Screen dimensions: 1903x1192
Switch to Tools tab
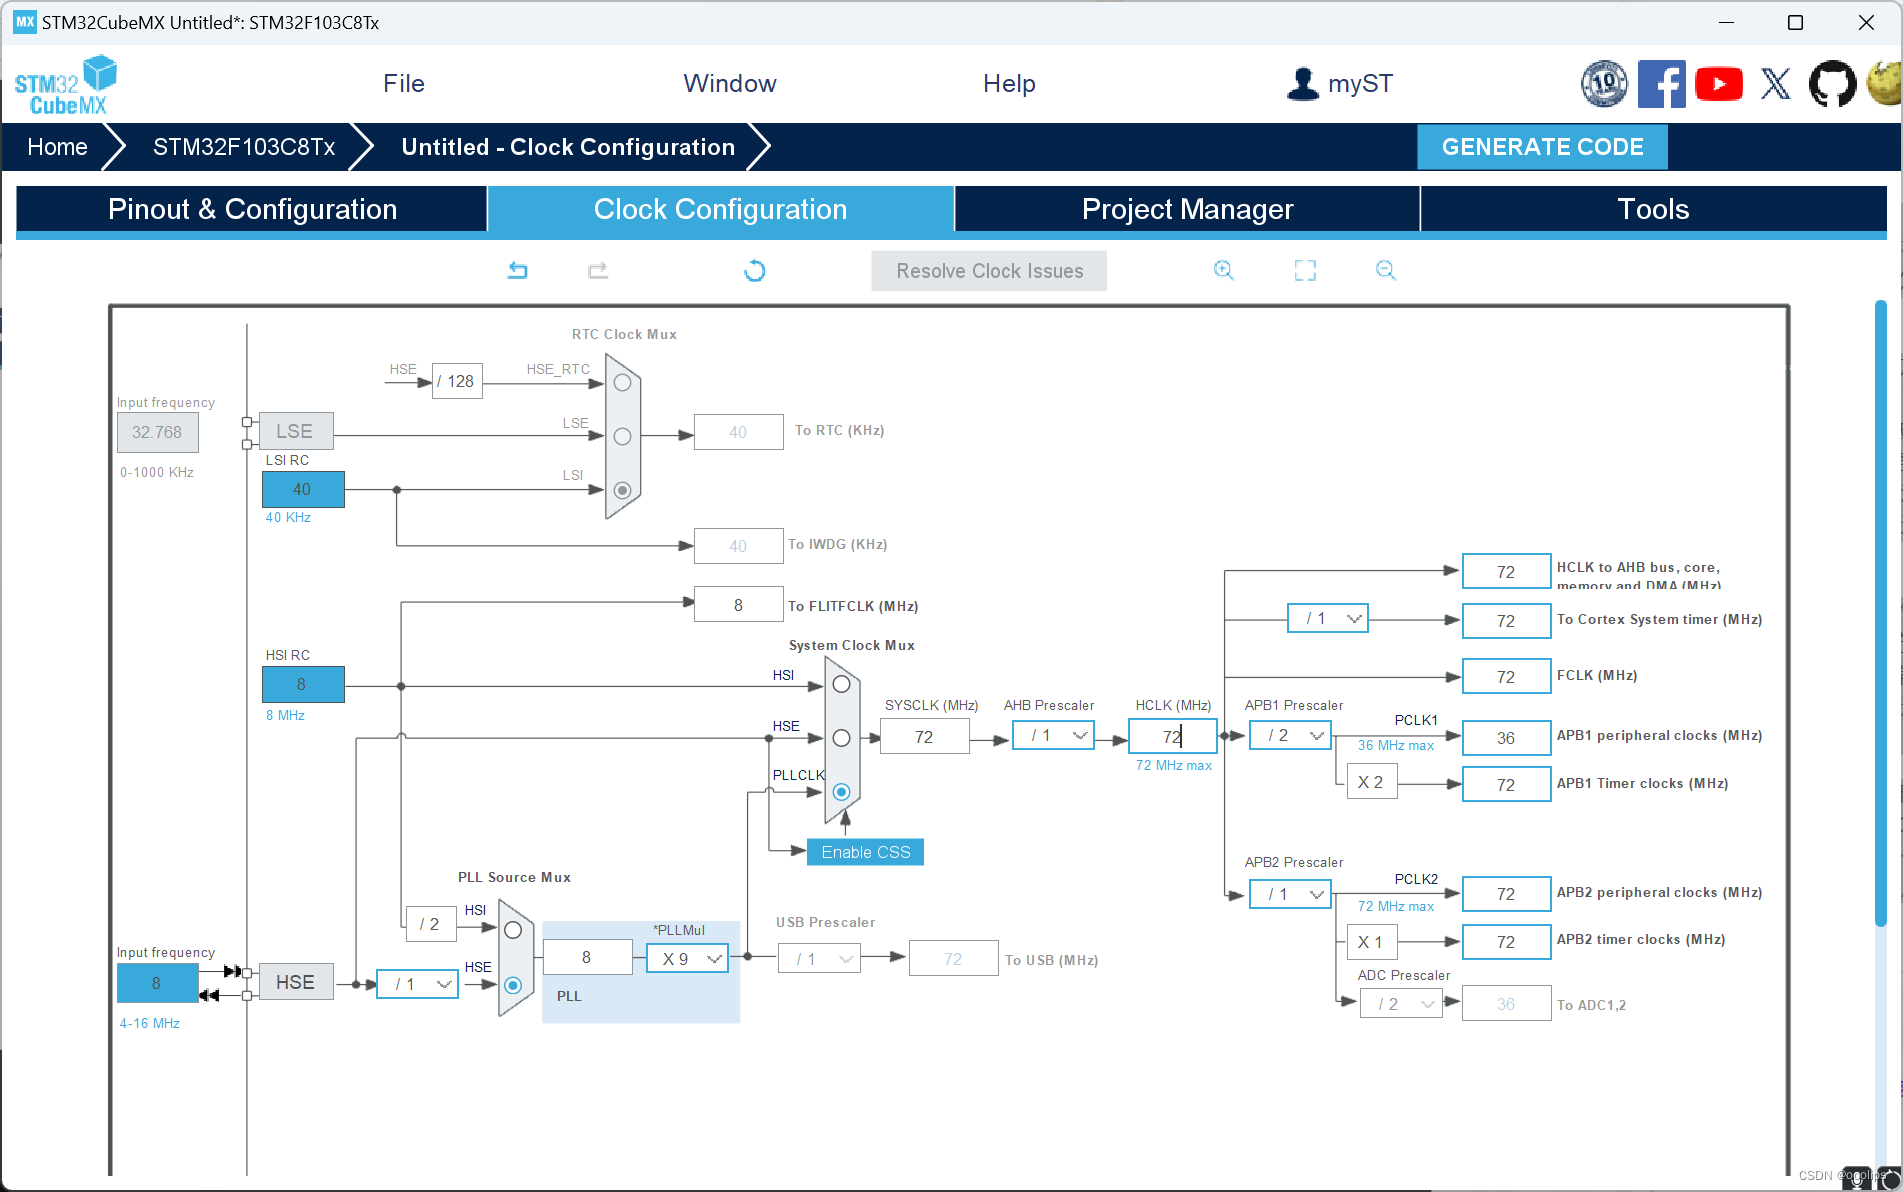[1653, 209]
